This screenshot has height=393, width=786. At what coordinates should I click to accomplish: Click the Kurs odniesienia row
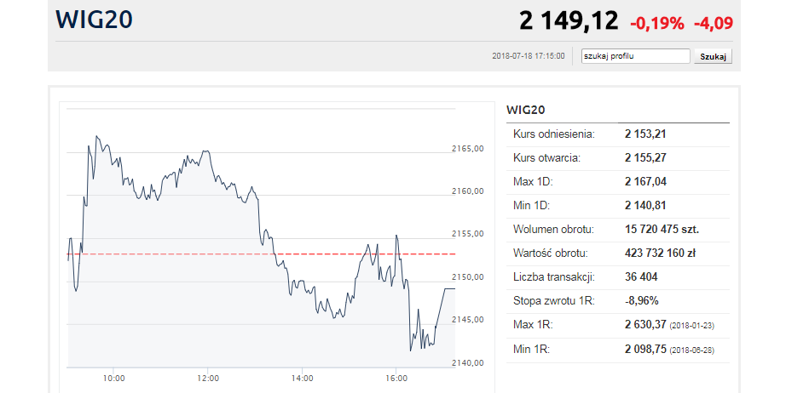click(x=618, y=134)
